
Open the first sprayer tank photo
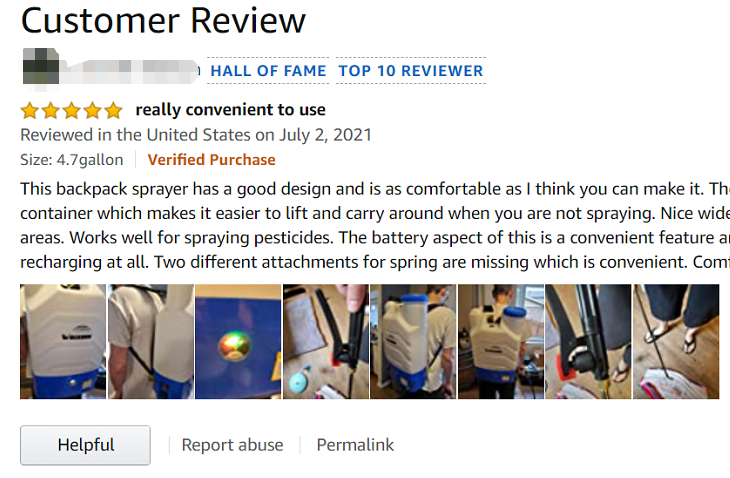pos(63,341)
